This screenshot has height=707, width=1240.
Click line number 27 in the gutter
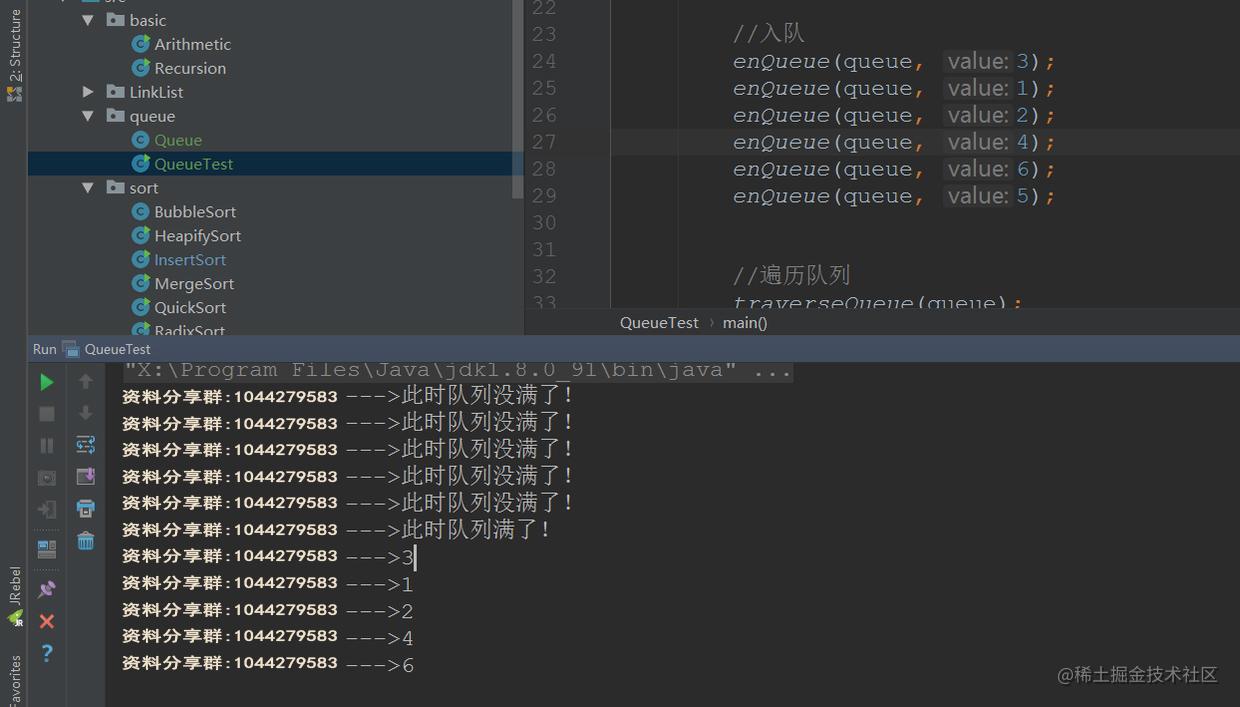pyautogui.click(x=544, y=142)
